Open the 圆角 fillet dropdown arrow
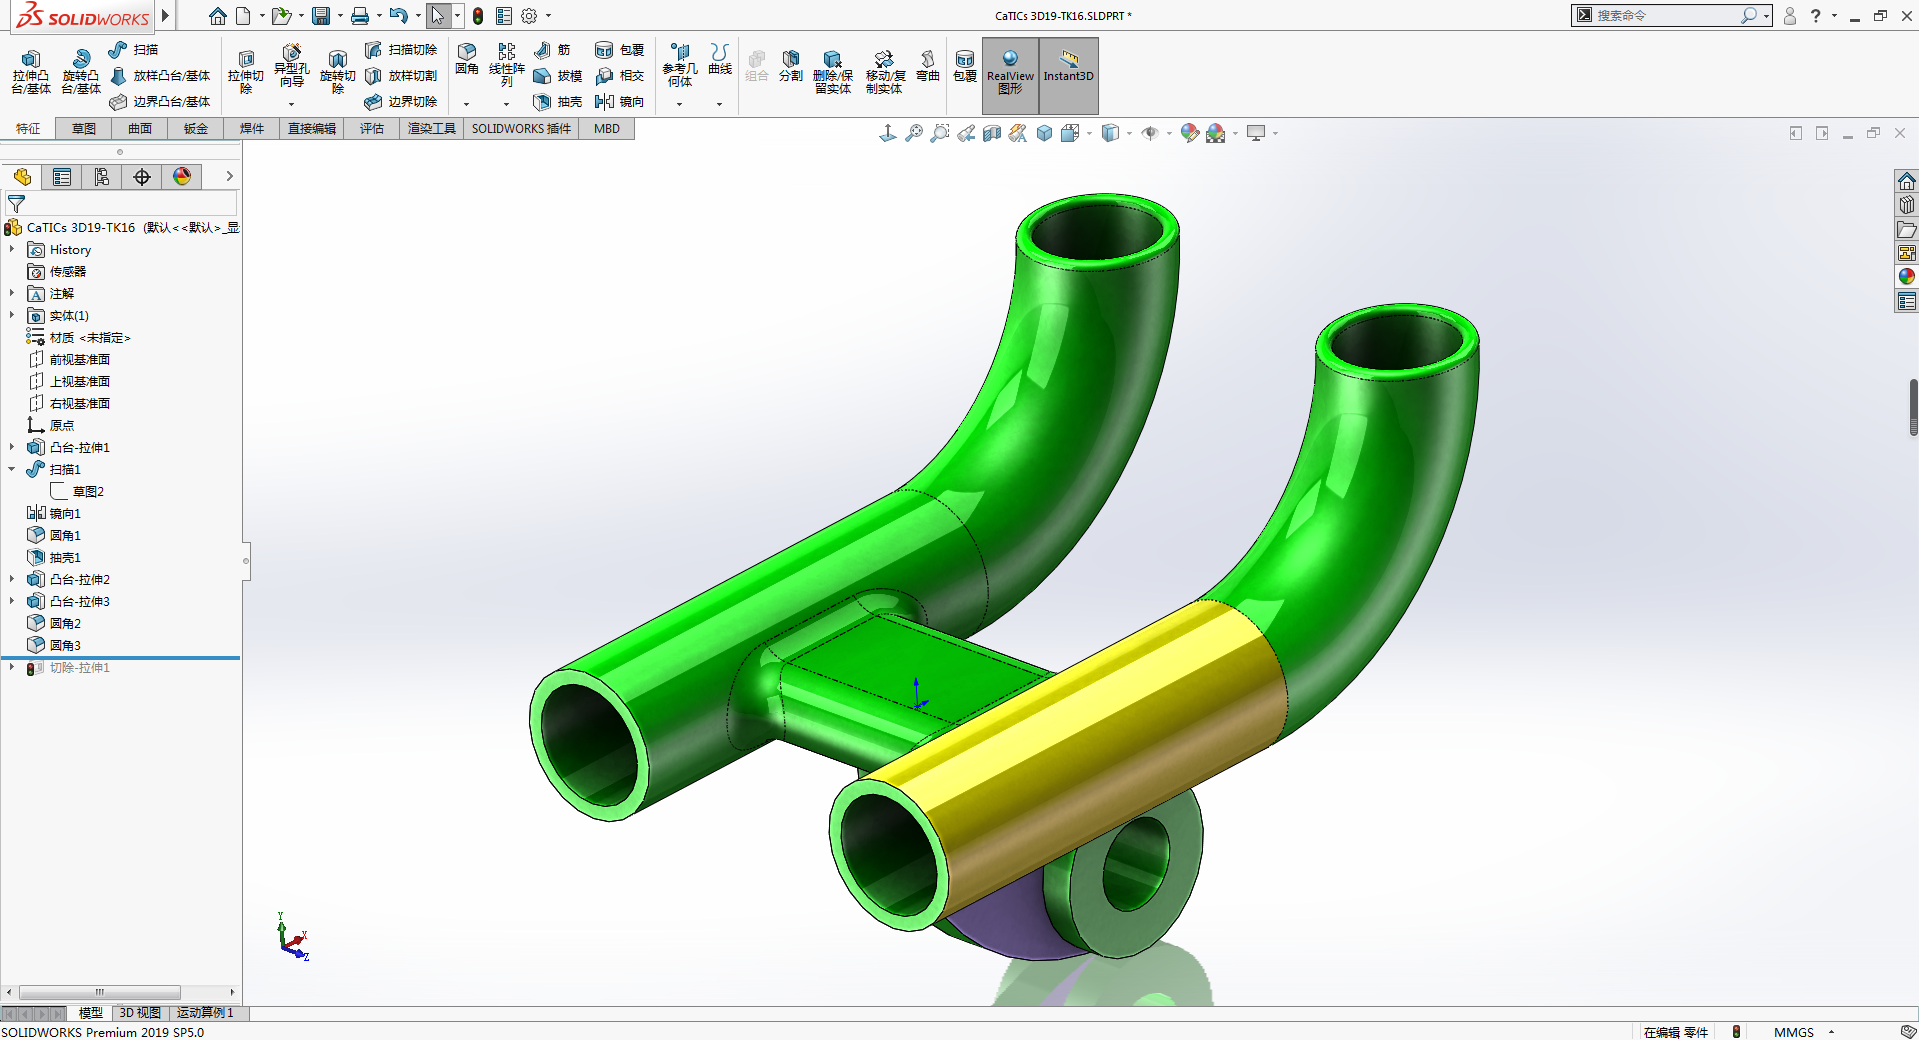Viewport: 1919px width, 1040px height. pyautogui.click(x=467, y=104)
